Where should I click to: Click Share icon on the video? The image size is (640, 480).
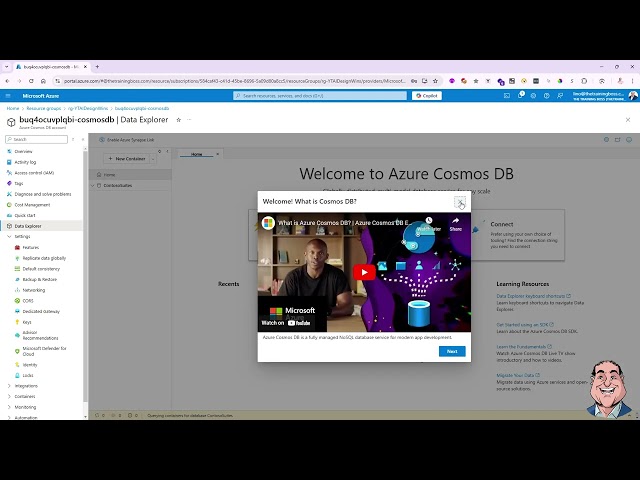click(456, 224)
